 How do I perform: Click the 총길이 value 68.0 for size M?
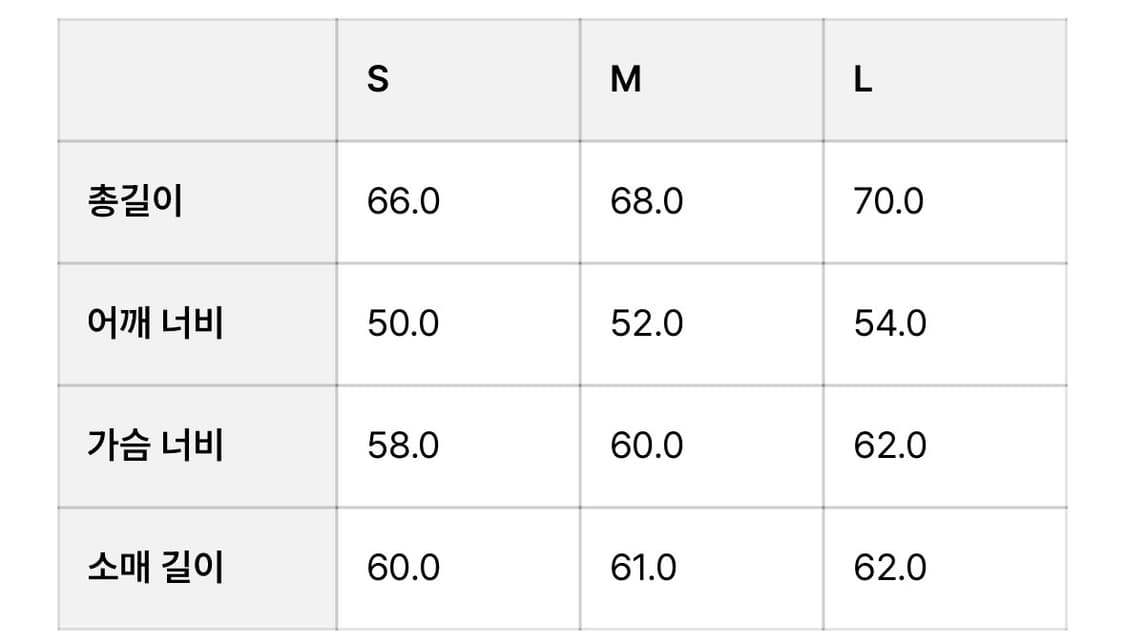(647, 202)
